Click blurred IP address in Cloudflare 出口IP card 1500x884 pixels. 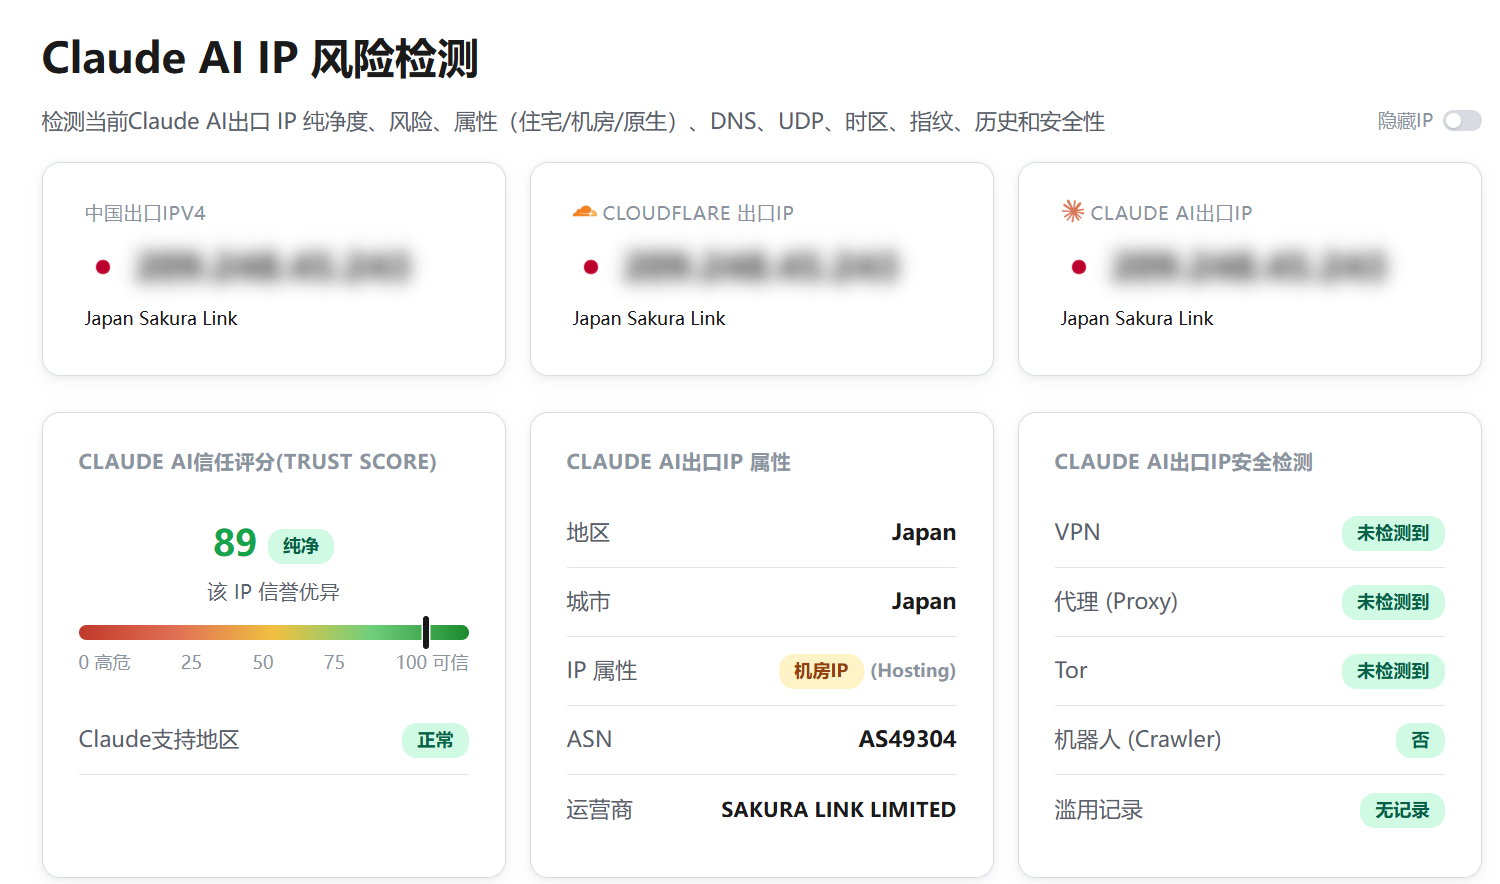[762, 267]
